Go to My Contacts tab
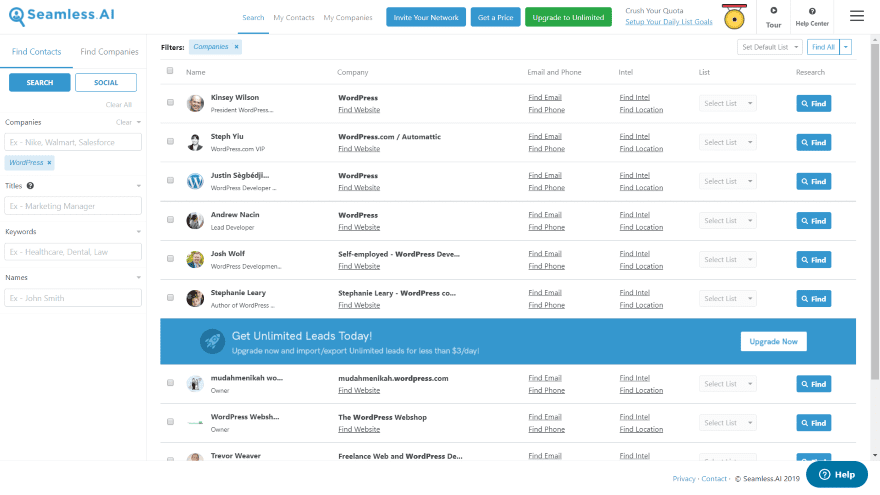 point(294,18)
